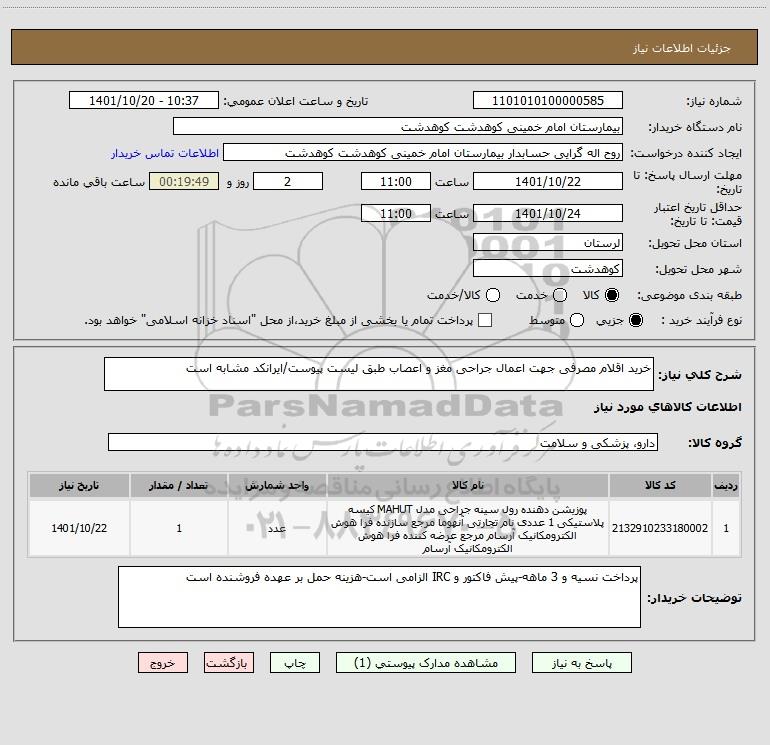
Task: Select the جزیی purchase type radio
Action: [635, 320]
